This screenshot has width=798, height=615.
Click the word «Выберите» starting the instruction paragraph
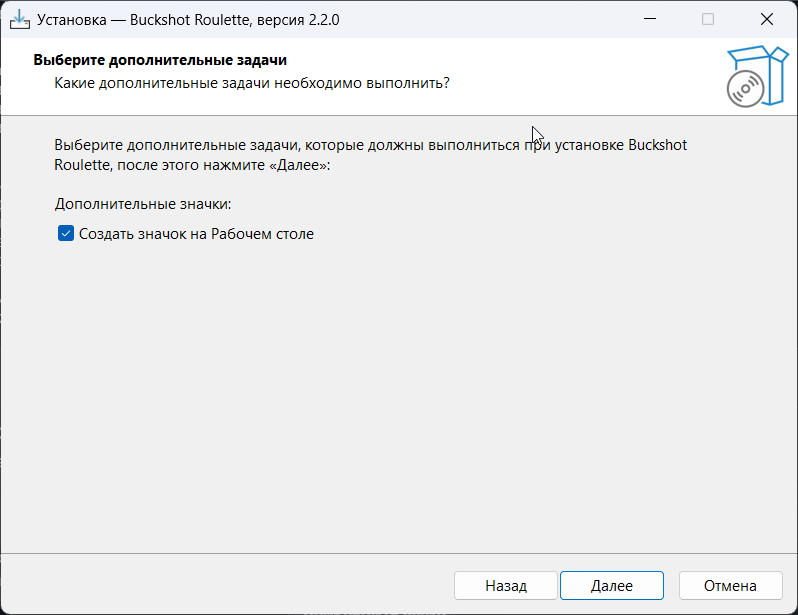(x=89, y=145)
